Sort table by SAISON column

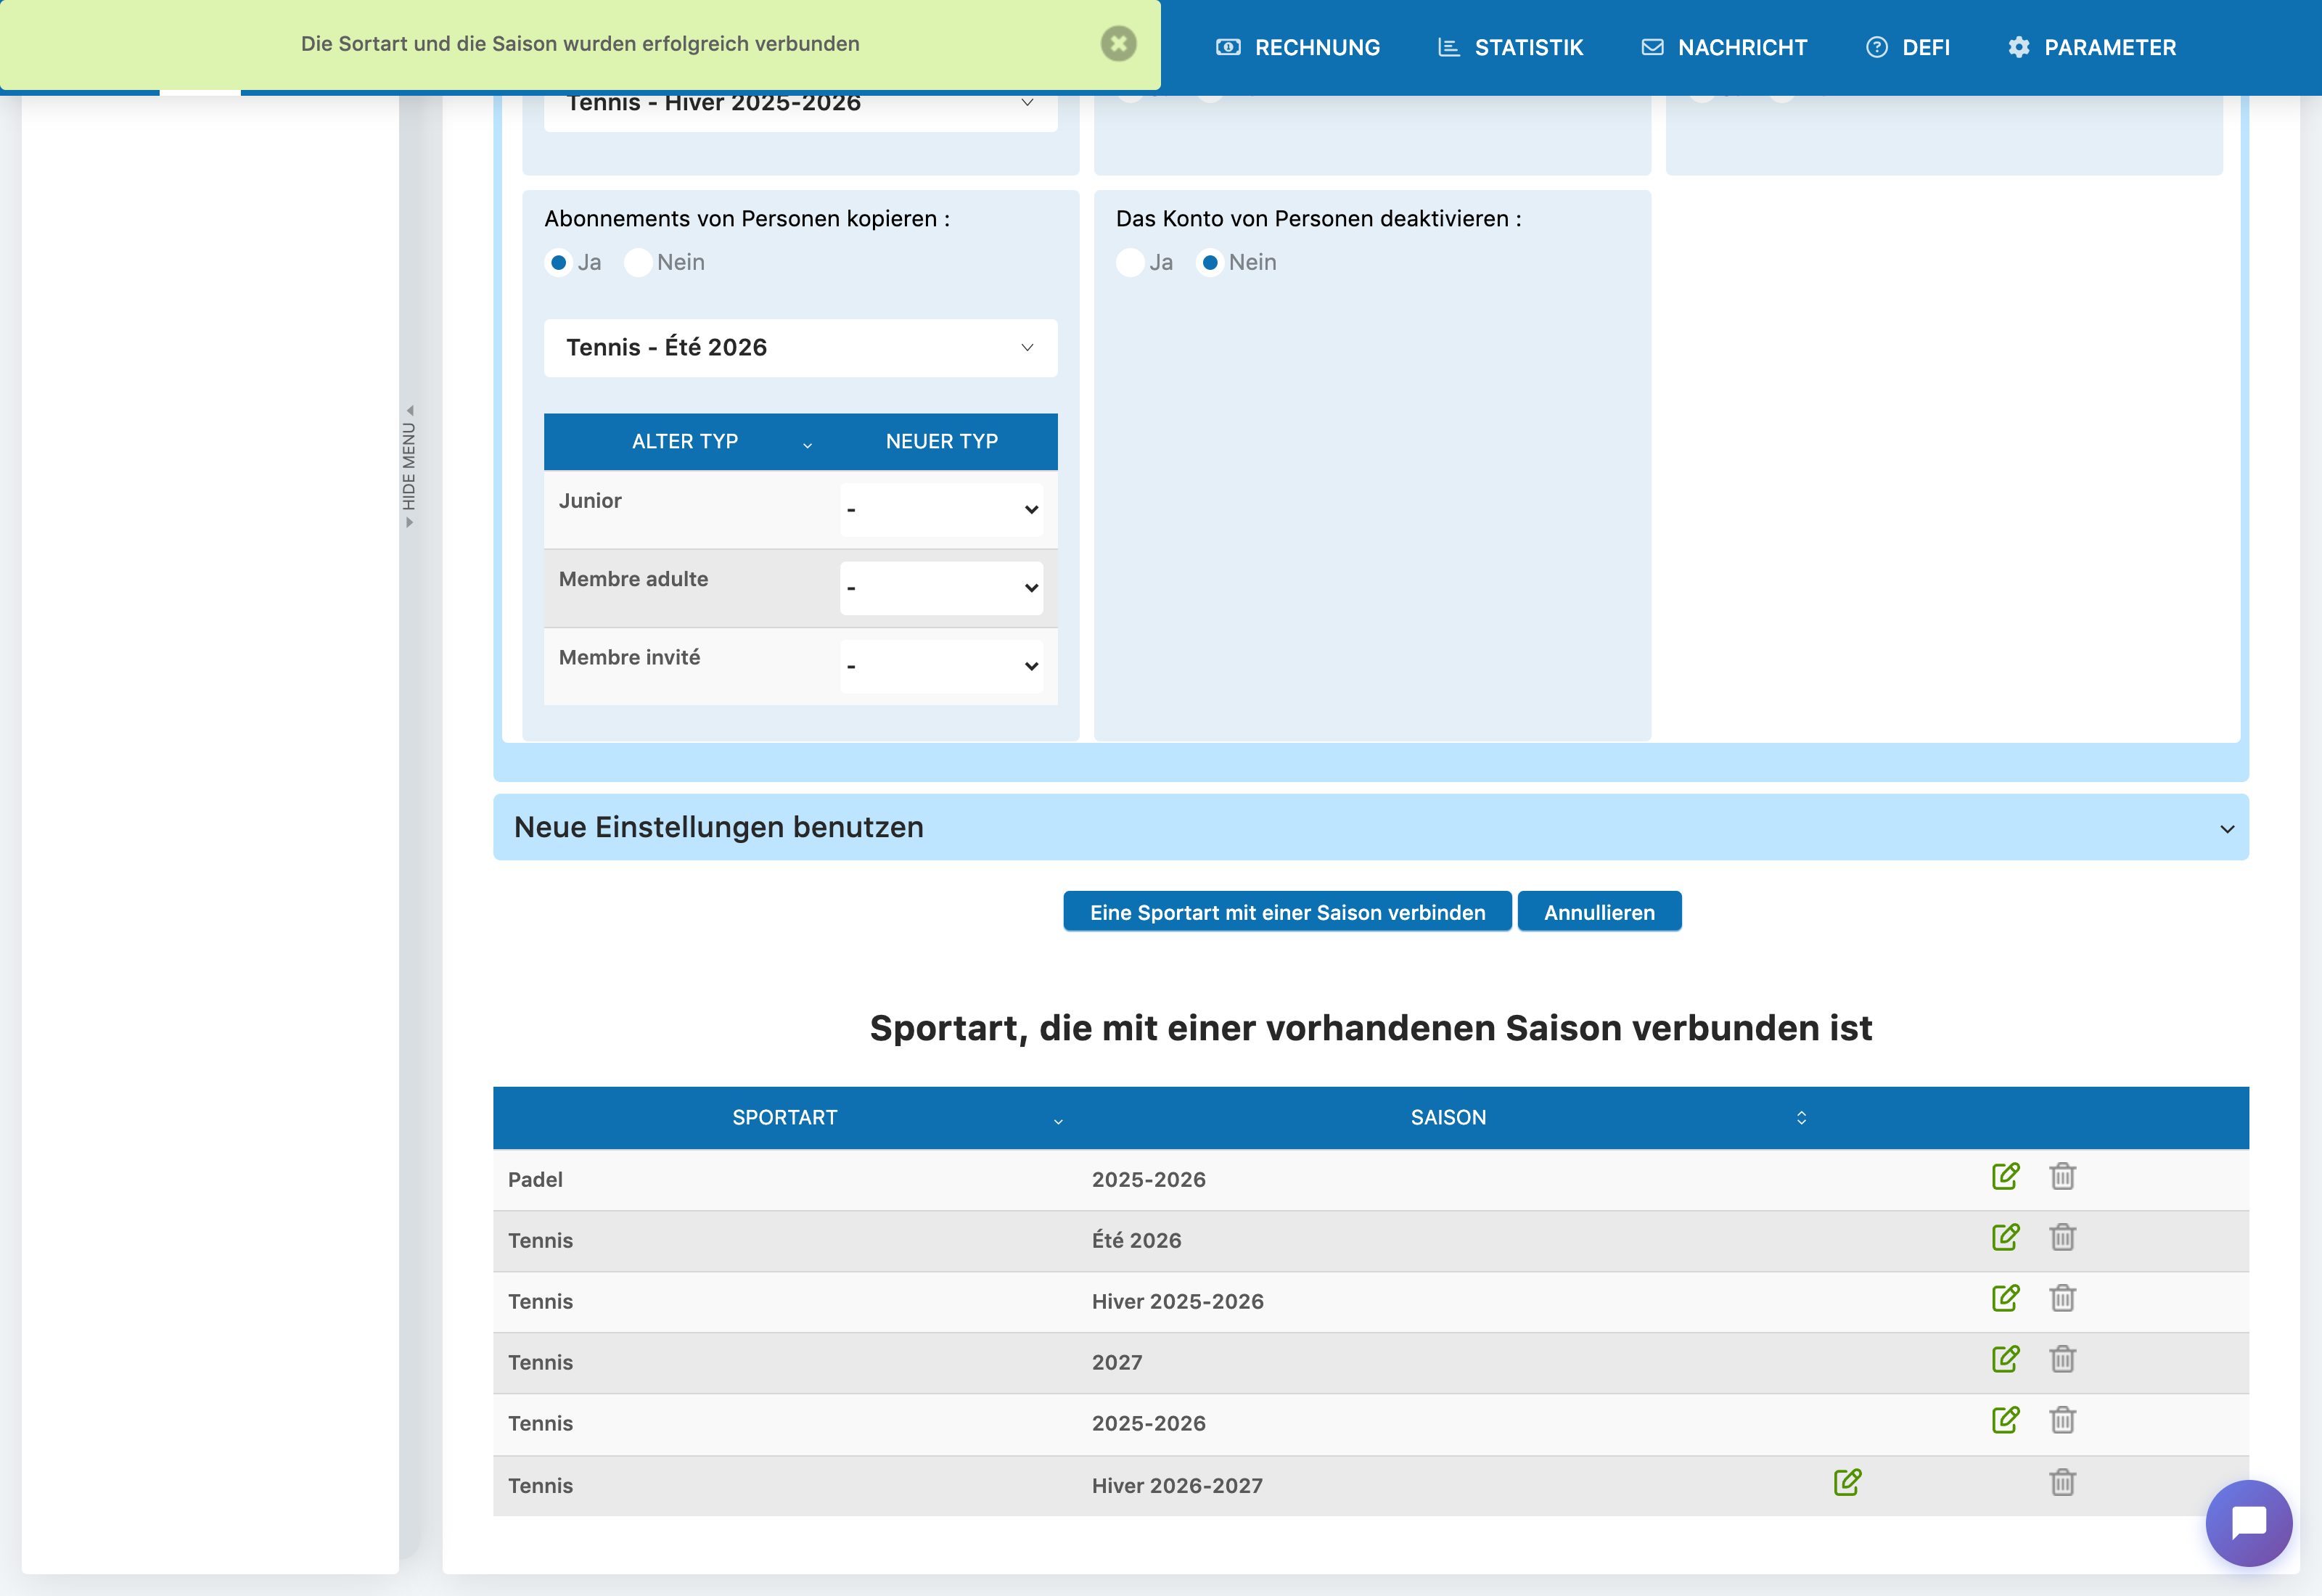(x=1448, y=1117)
